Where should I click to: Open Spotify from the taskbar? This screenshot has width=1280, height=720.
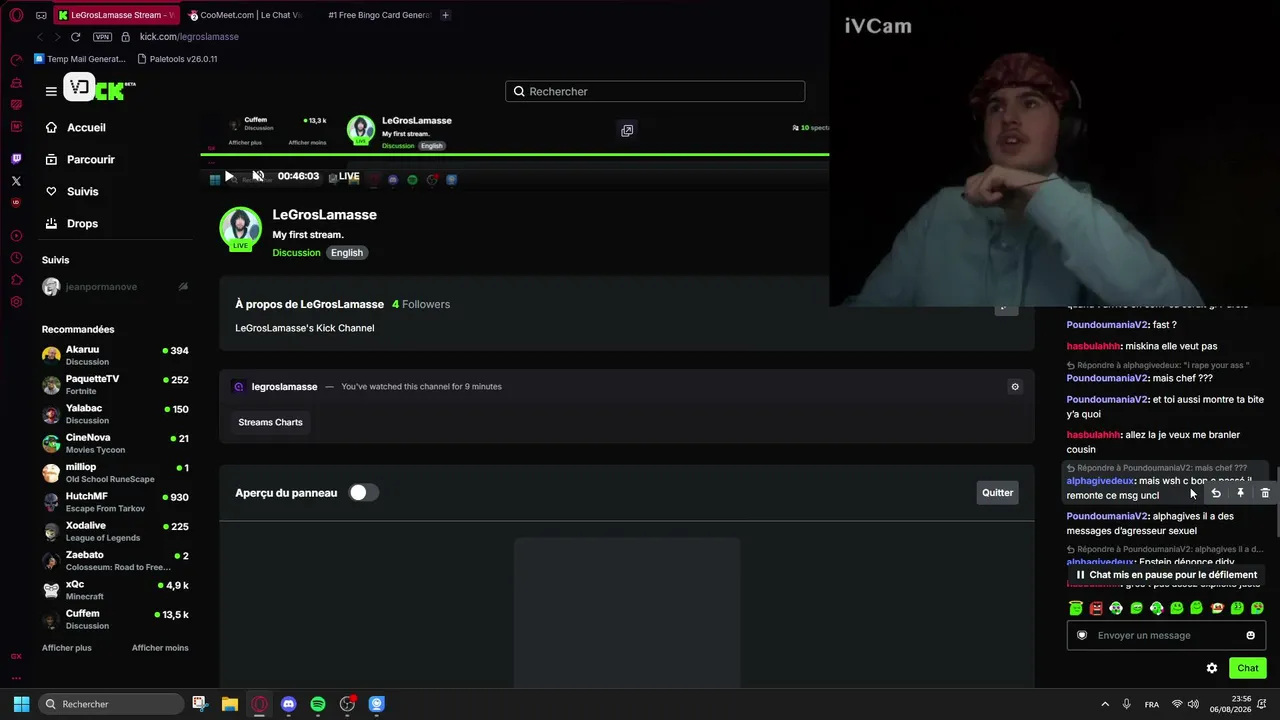point(318,704)
